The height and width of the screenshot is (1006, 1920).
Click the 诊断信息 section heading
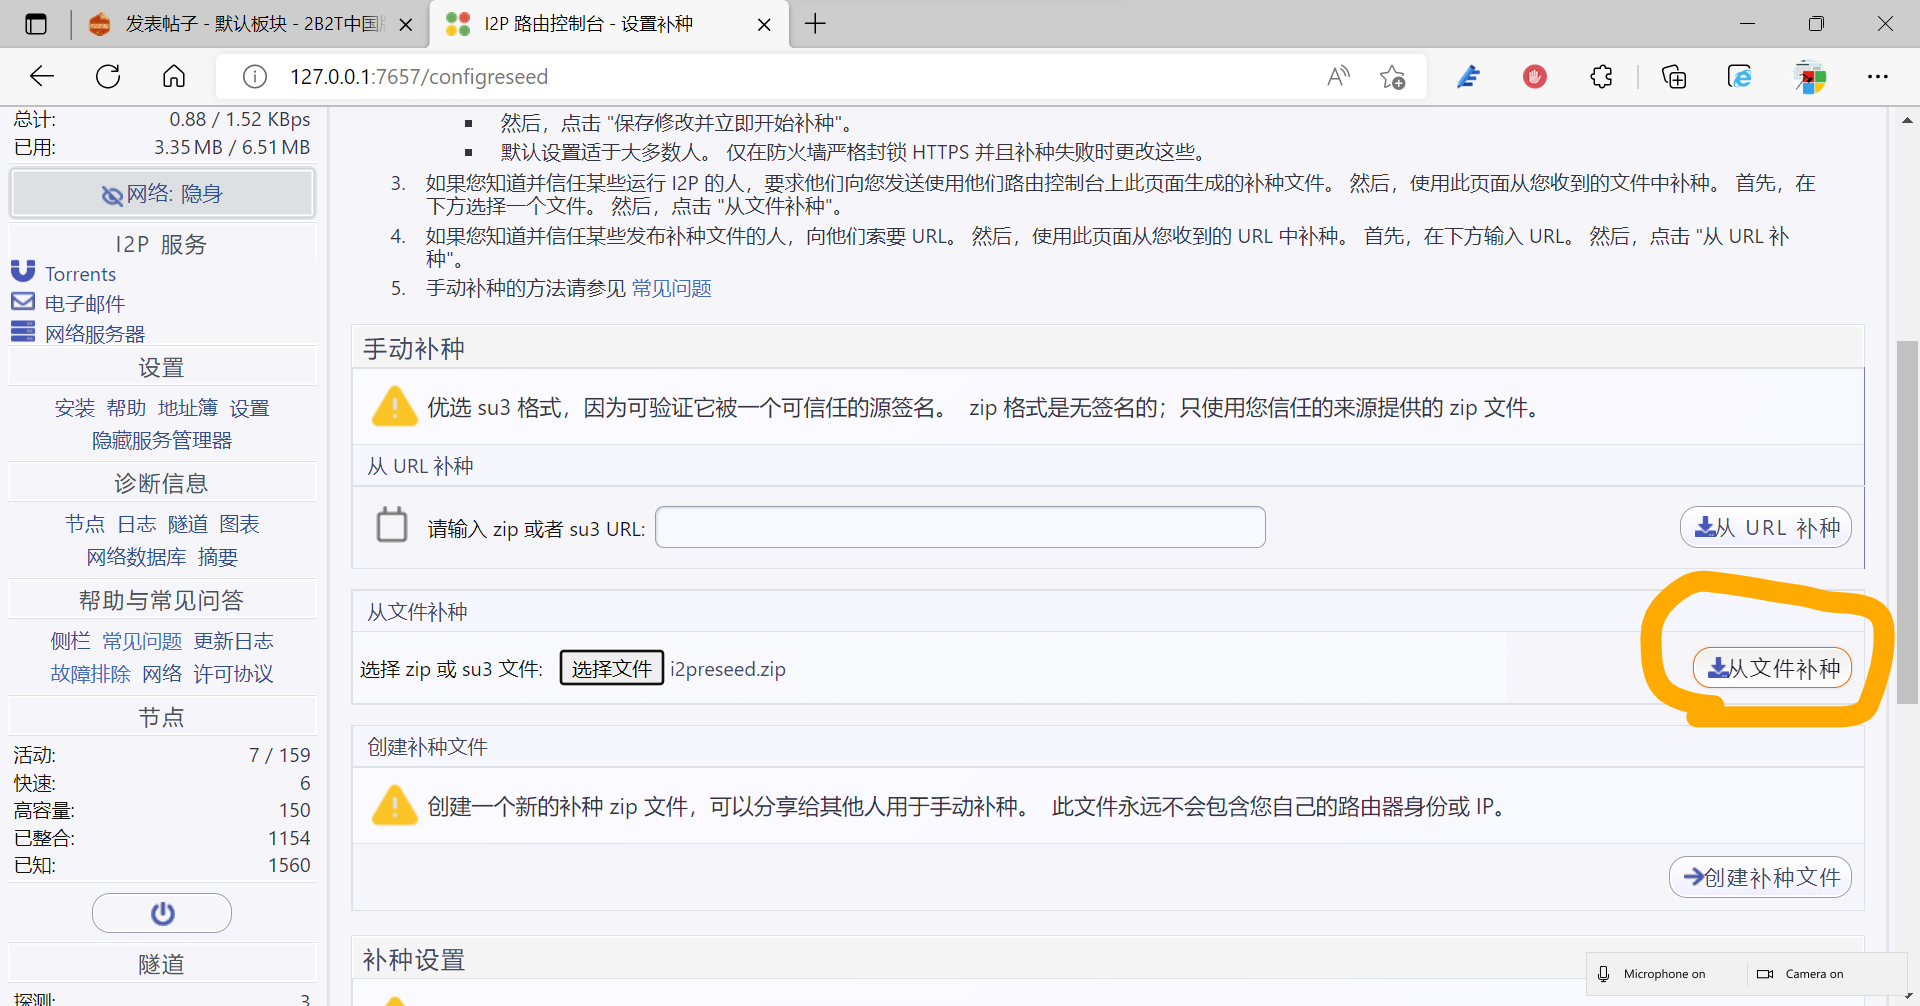(x=161, y=484)
